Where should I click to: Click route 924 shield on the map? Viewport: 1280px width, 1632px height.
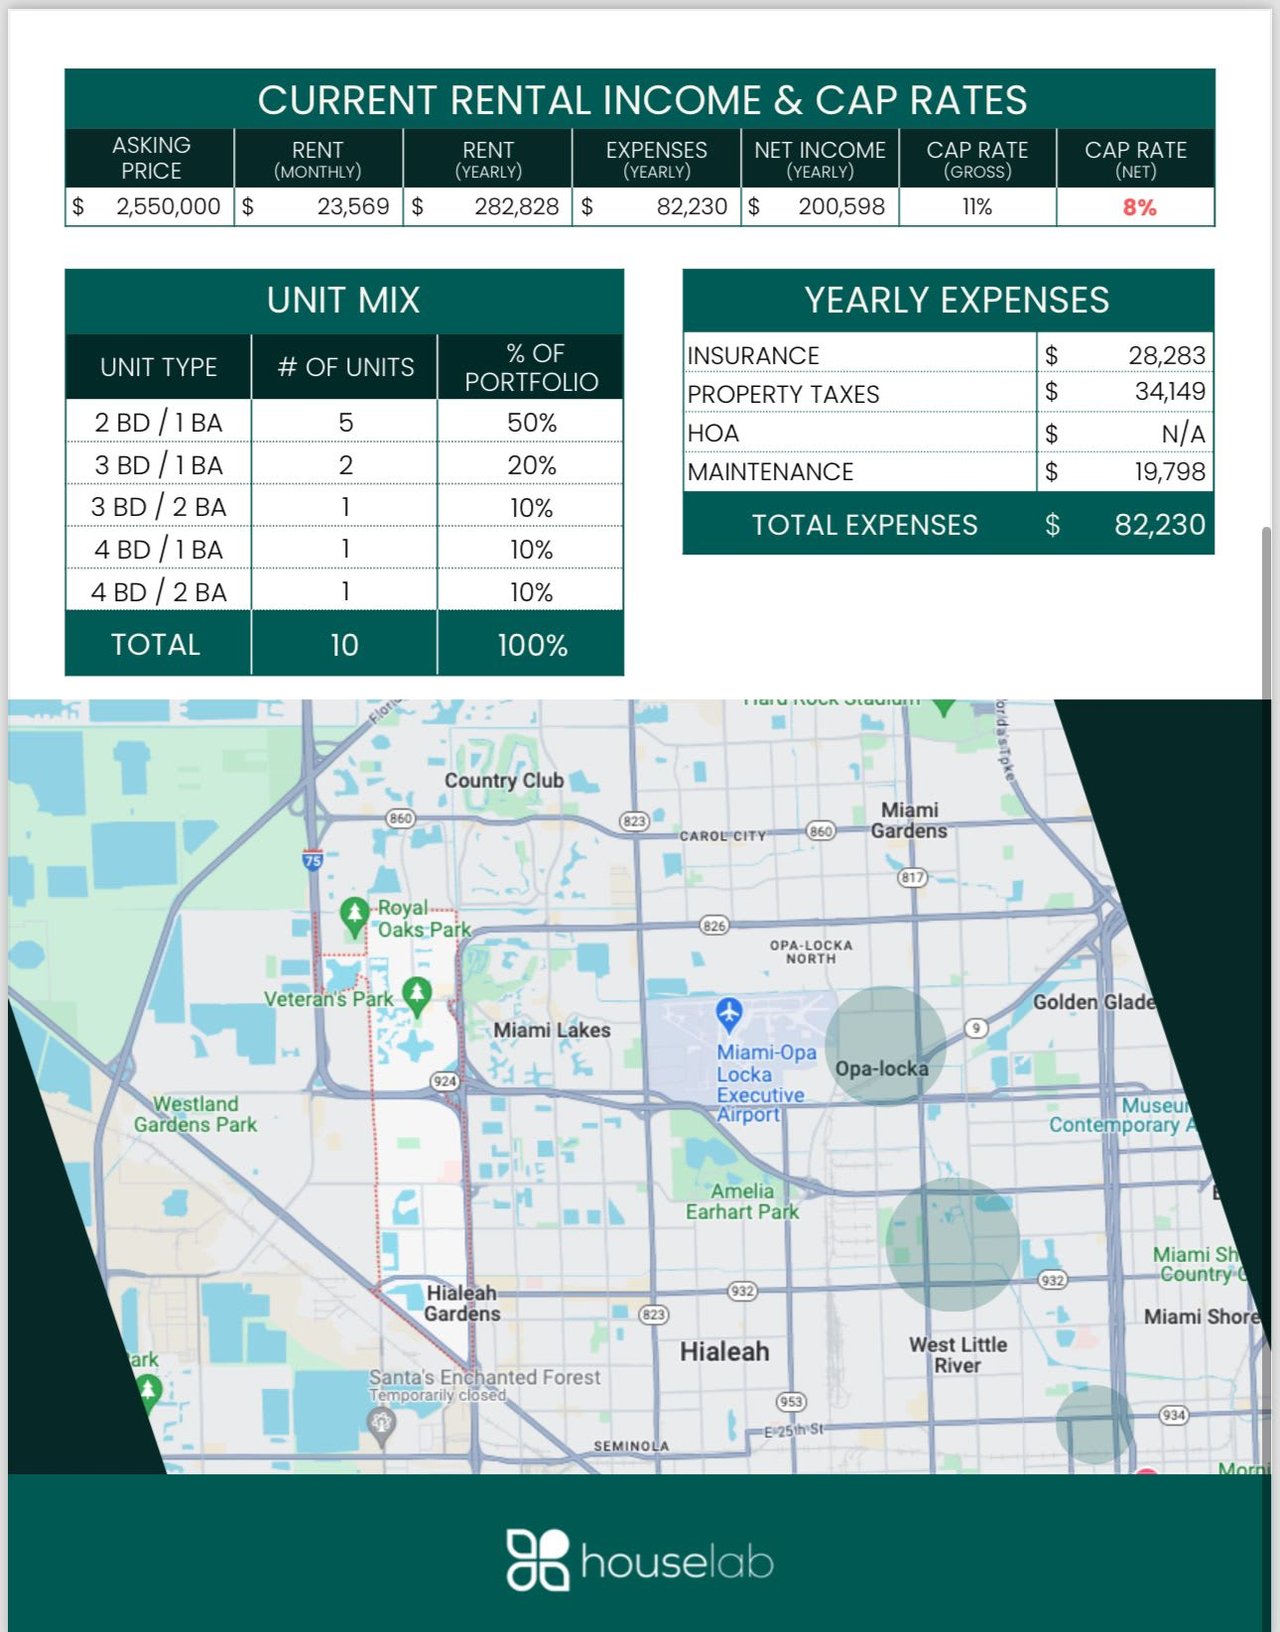445,1081
